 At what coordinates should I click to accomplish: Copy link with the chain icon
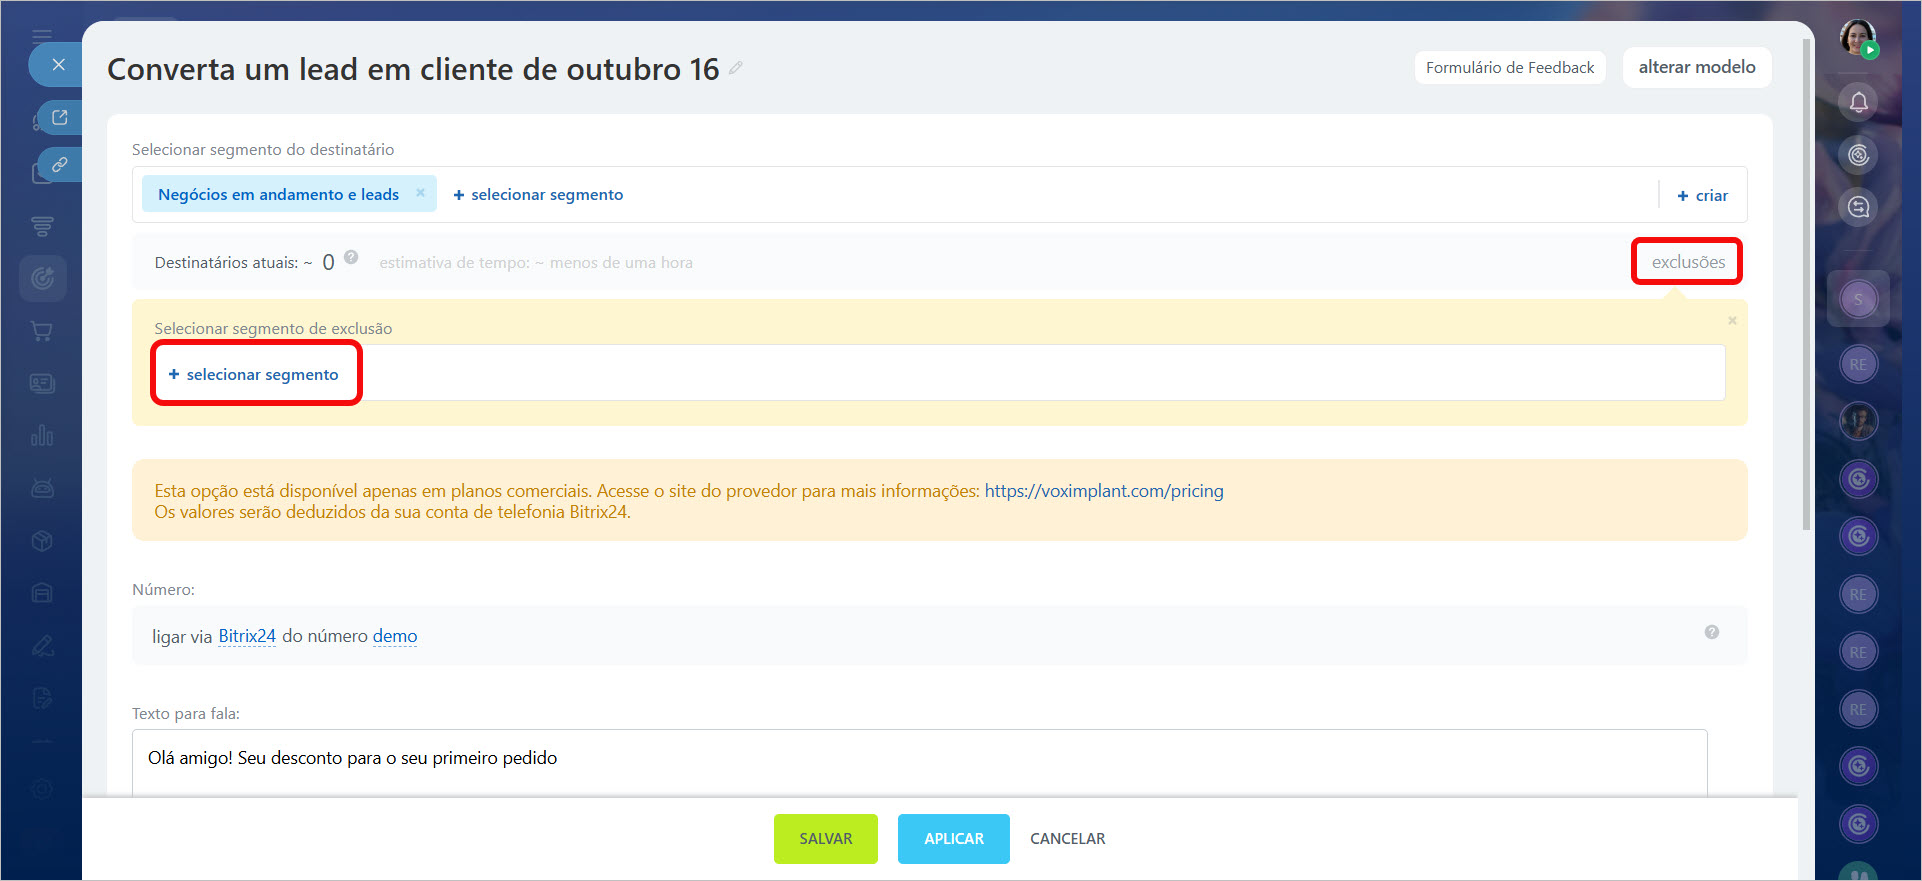coord(60,165)
